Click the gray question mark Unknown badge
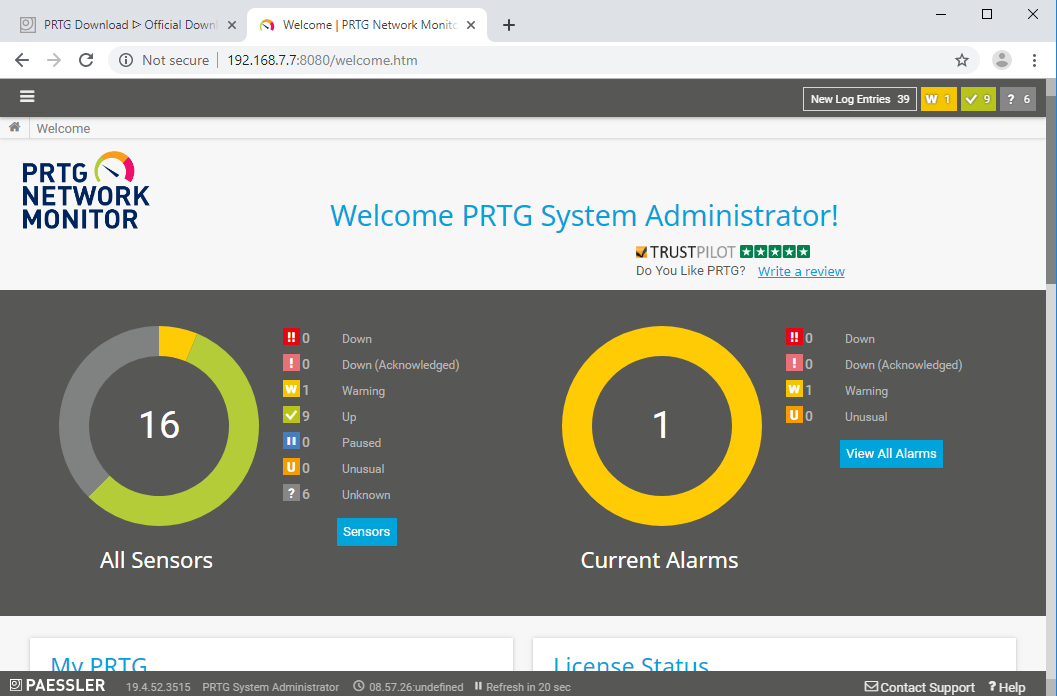1057x696 pixels. (x=1018, y=98)
